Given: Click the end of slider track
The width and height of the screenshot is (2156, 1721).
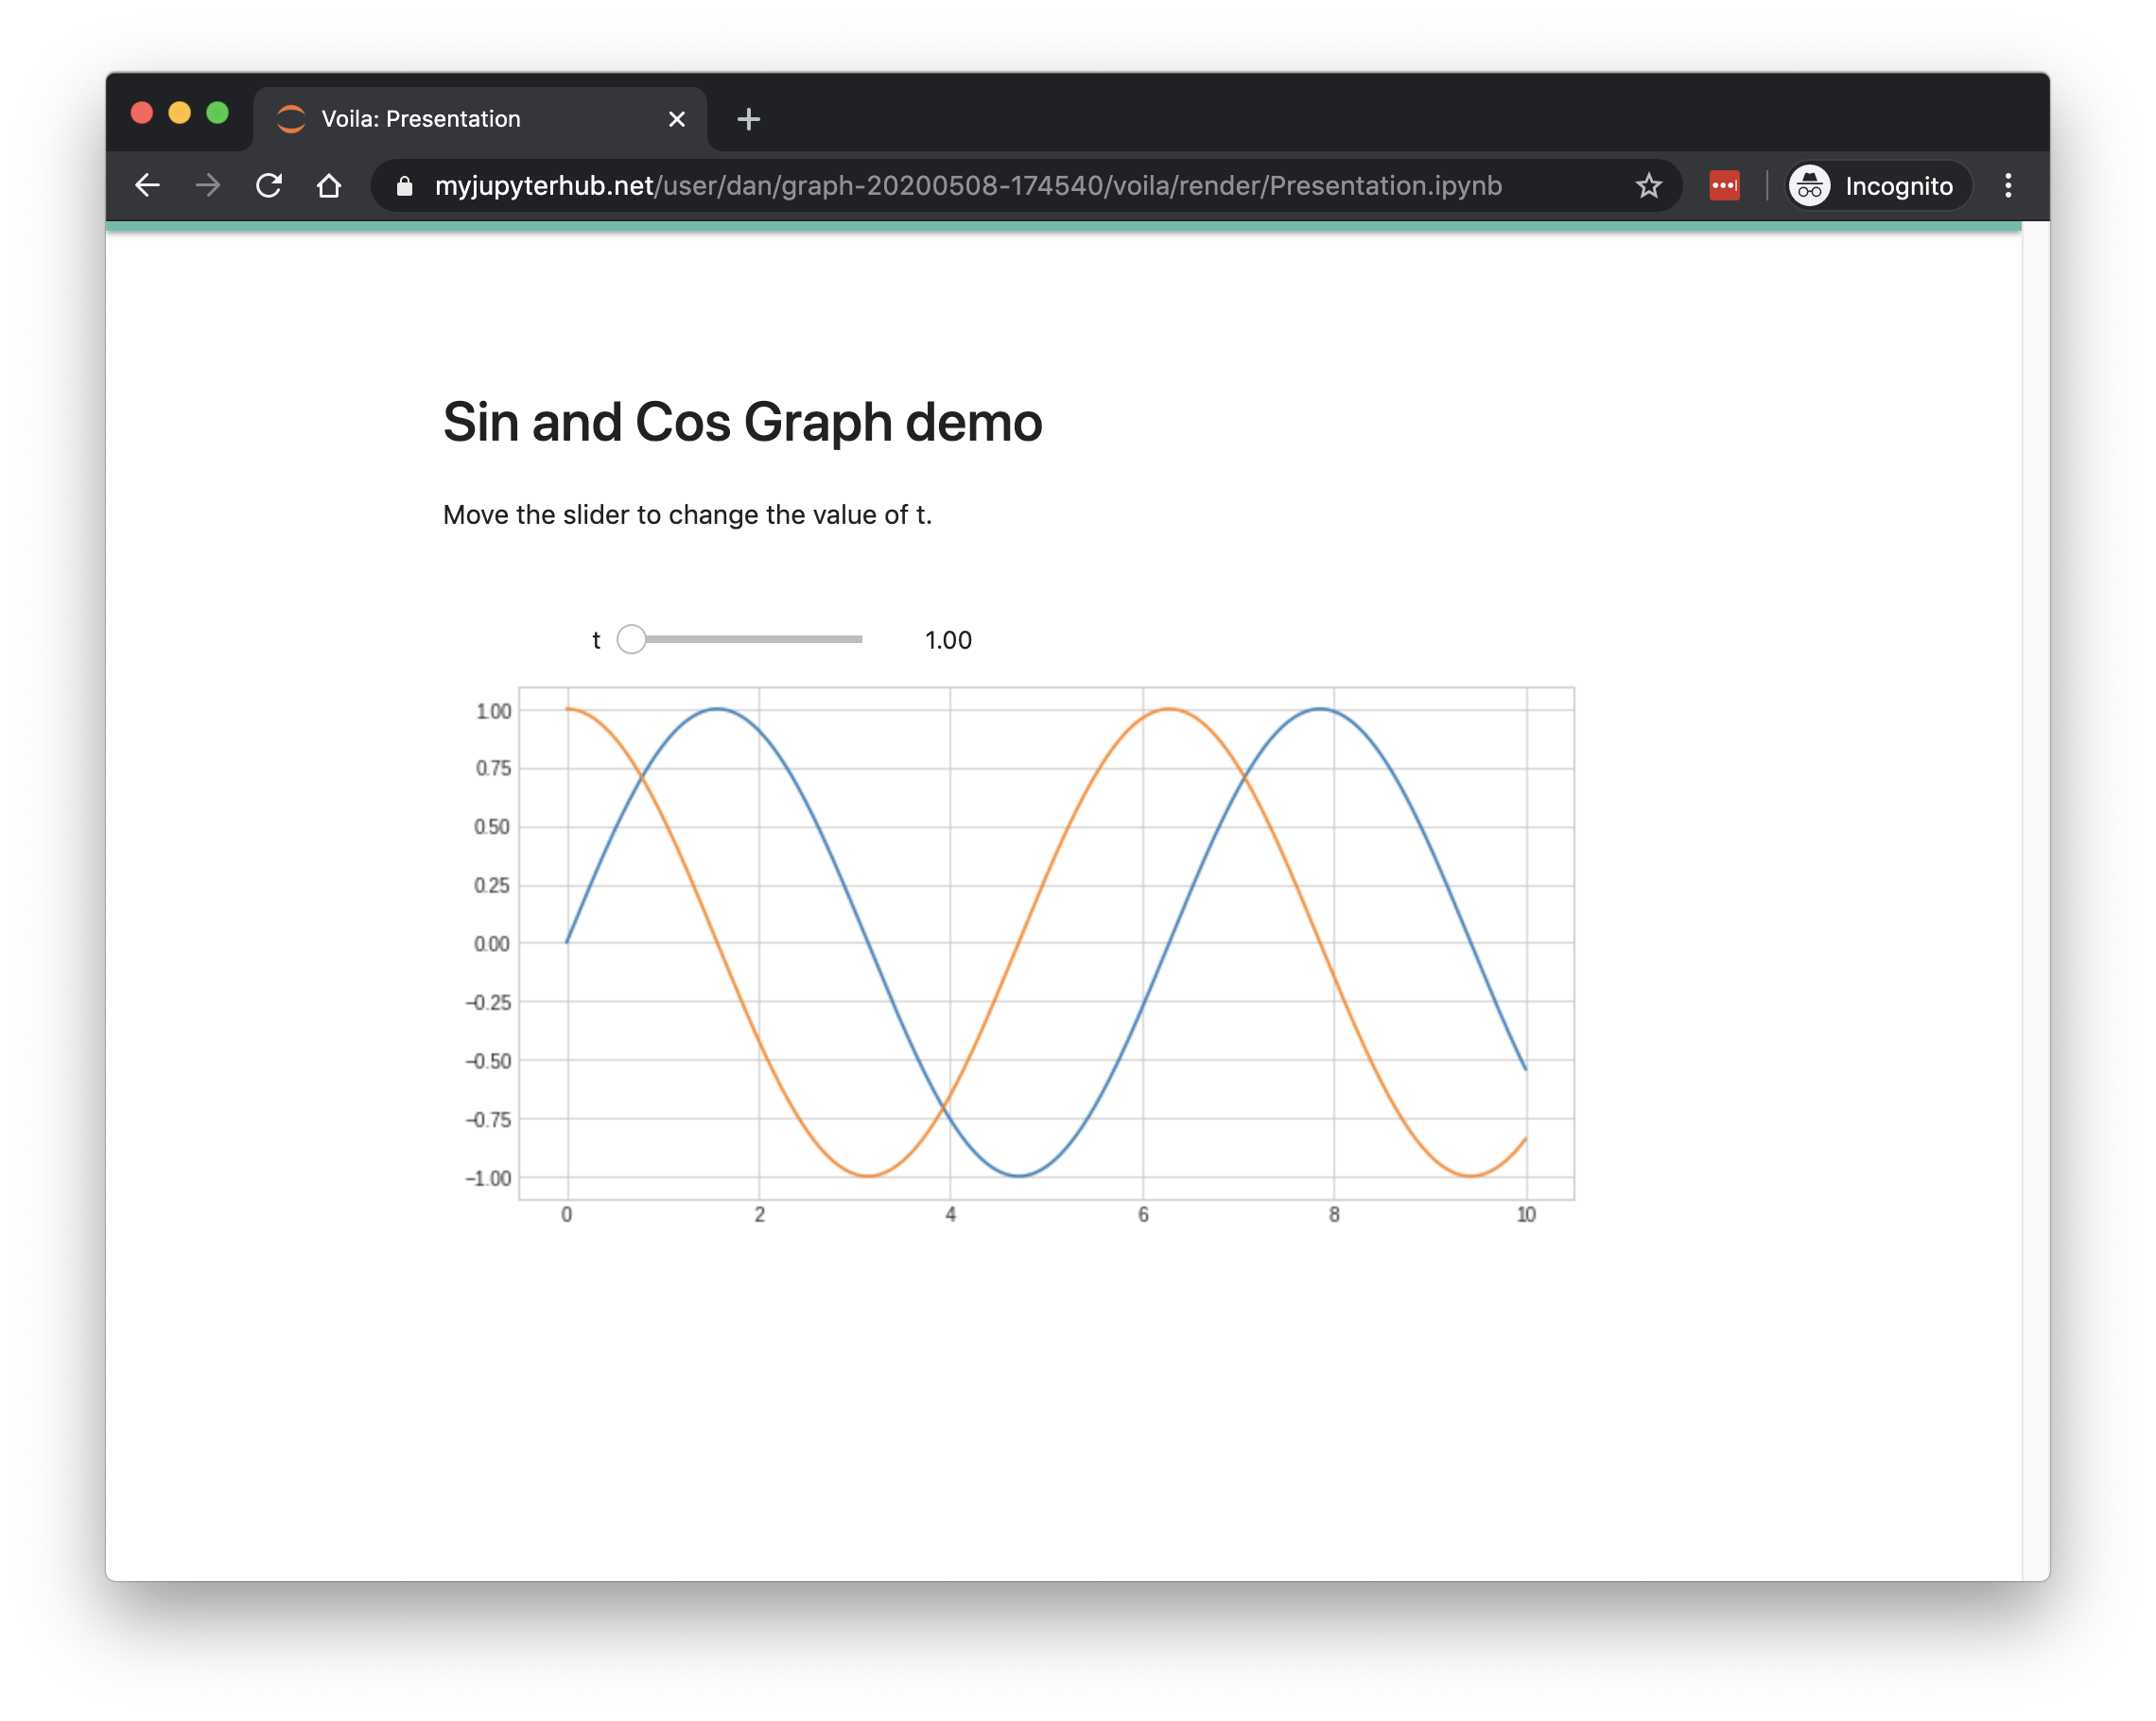Looking at the screenshot, I should pyautogui.click(x=858, y=639).
